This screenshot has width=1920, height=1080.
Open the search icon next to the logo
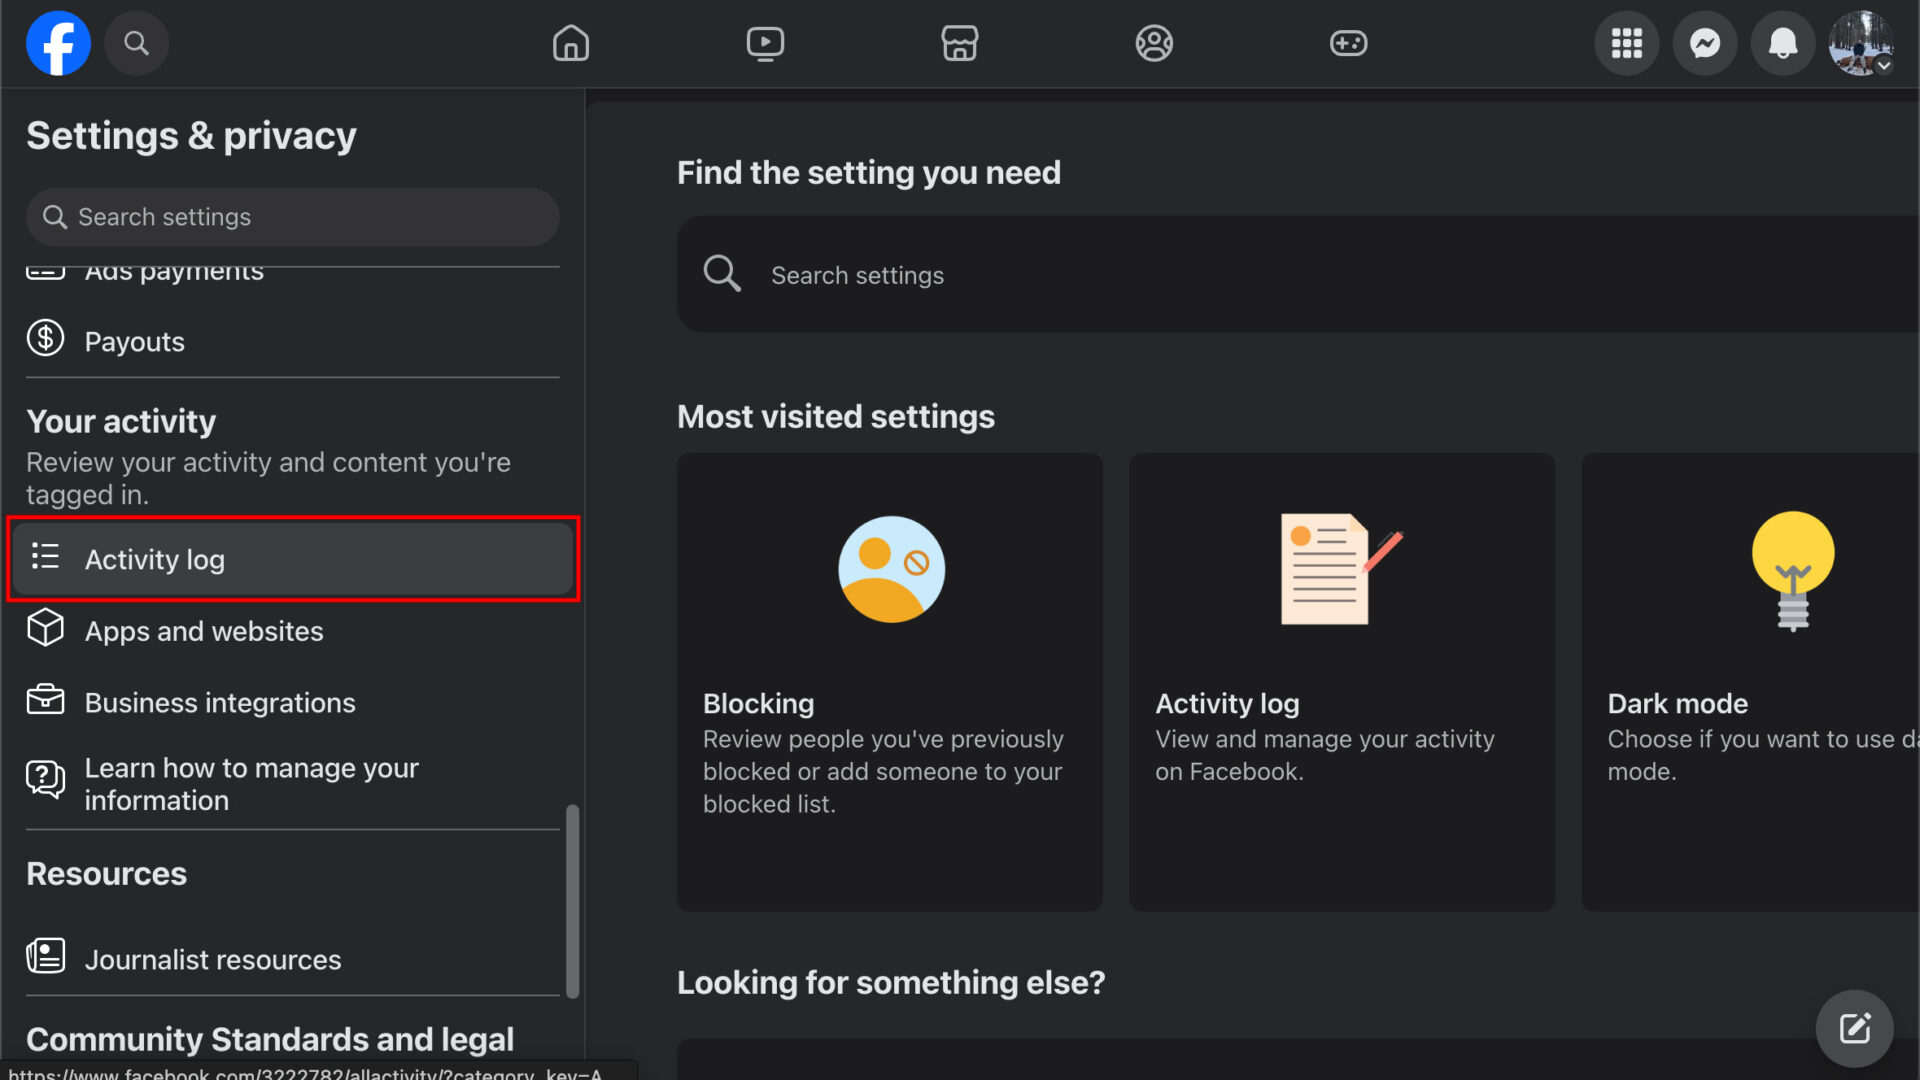[137, 43]
